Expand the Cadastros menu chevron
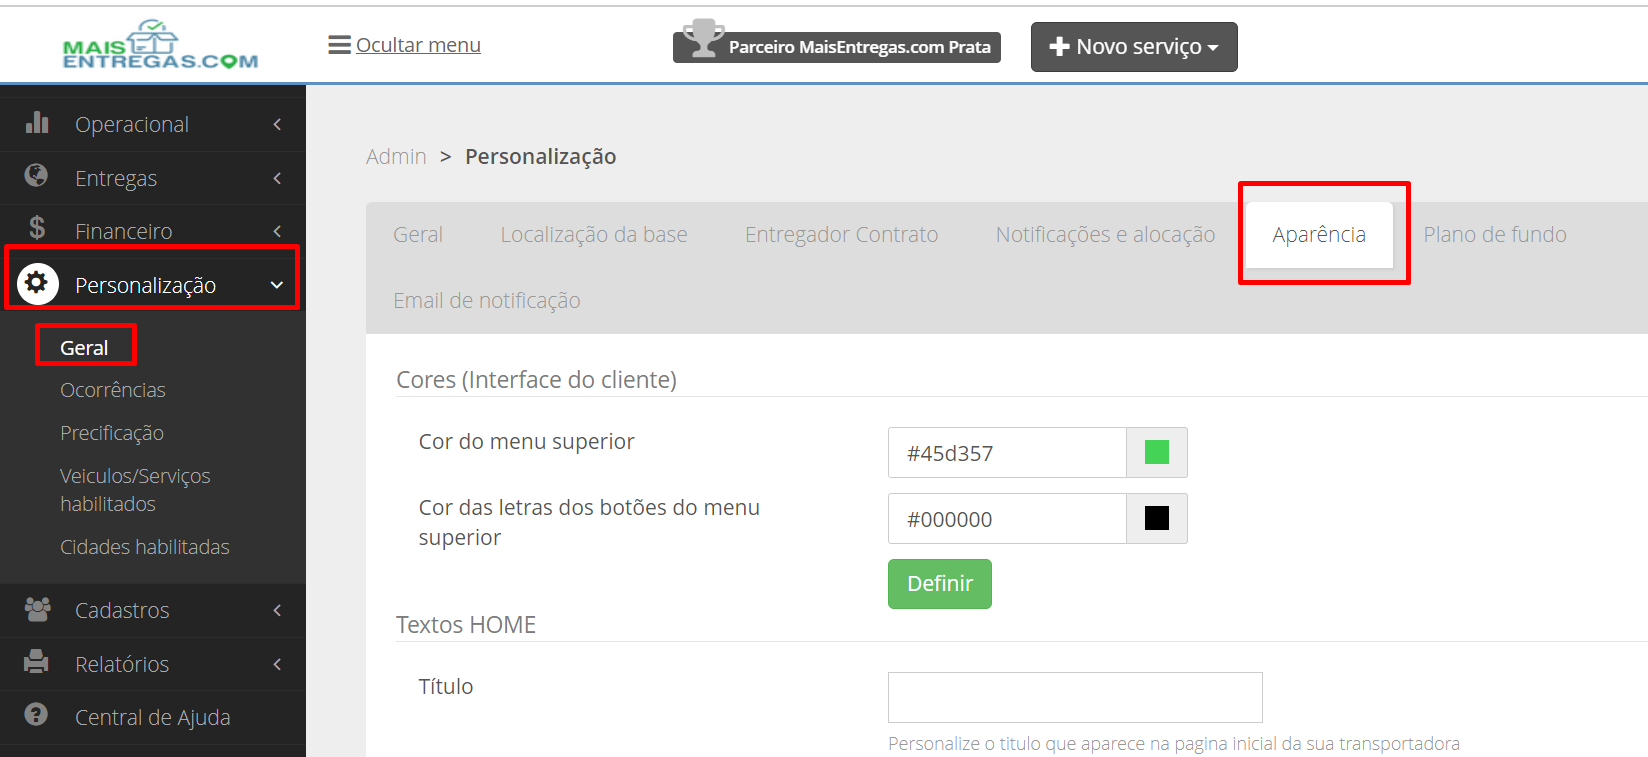Screen dimensions: 1648x757 click(277, 610)
